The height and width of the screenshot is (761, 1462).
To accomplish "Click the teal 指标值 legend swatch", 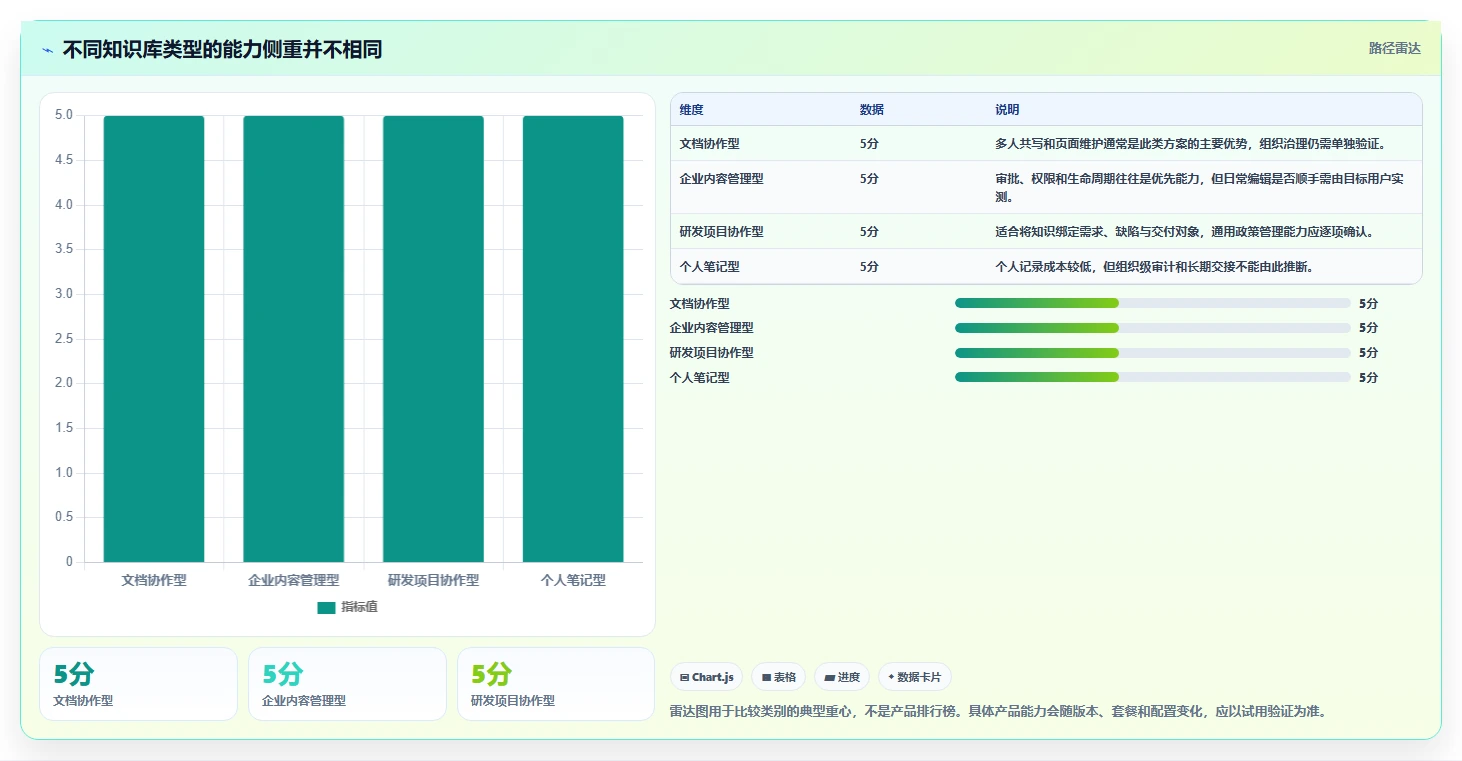I will pos(326,608).
